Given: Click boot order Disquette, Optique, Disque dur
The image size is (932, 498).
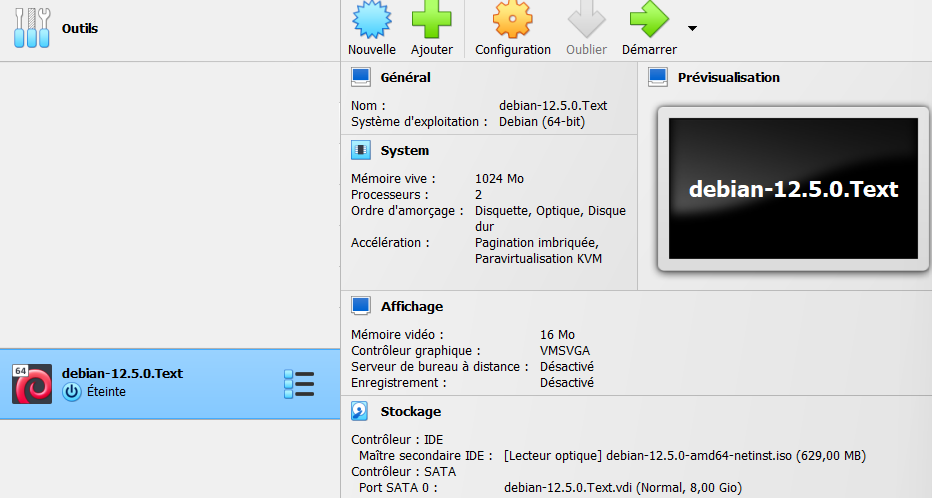Looking at the screenshot, I should pos(550,219).
